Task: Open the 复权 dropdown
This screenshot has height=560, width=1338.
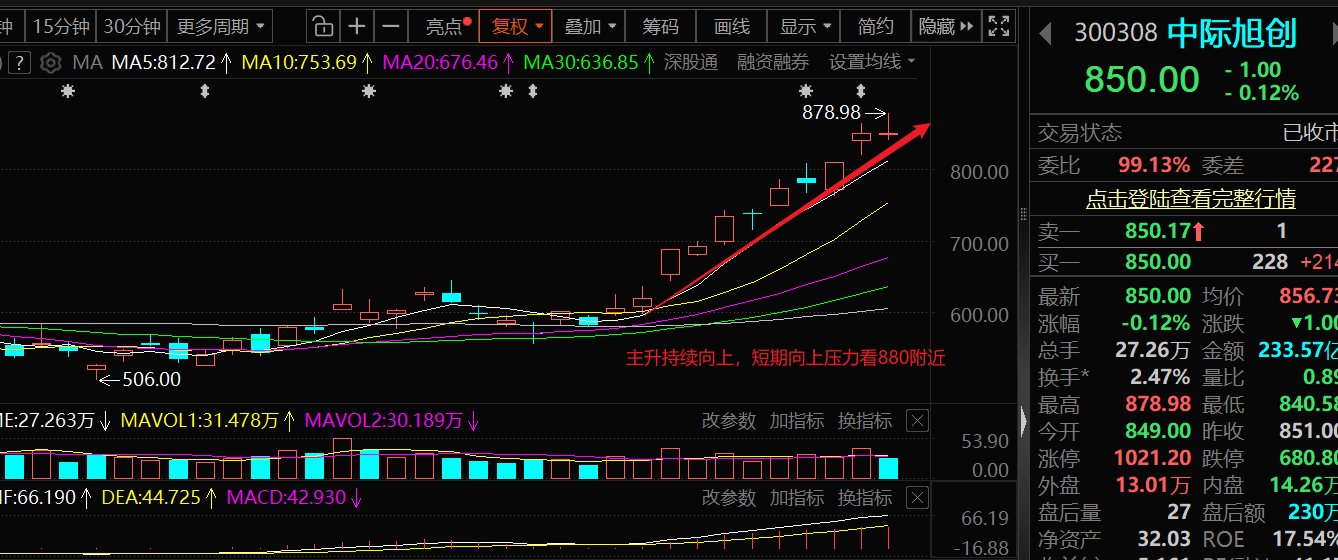Action: click(516, 26)
